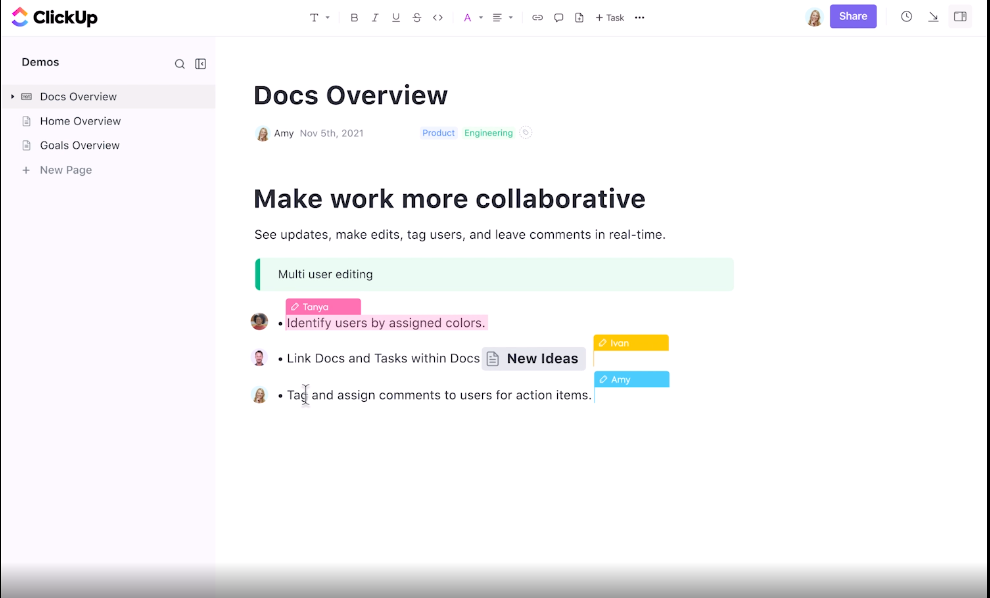Click the add page icon in toolbar
Viewport: 990px width, 598px height.
[x=579, y=18]
